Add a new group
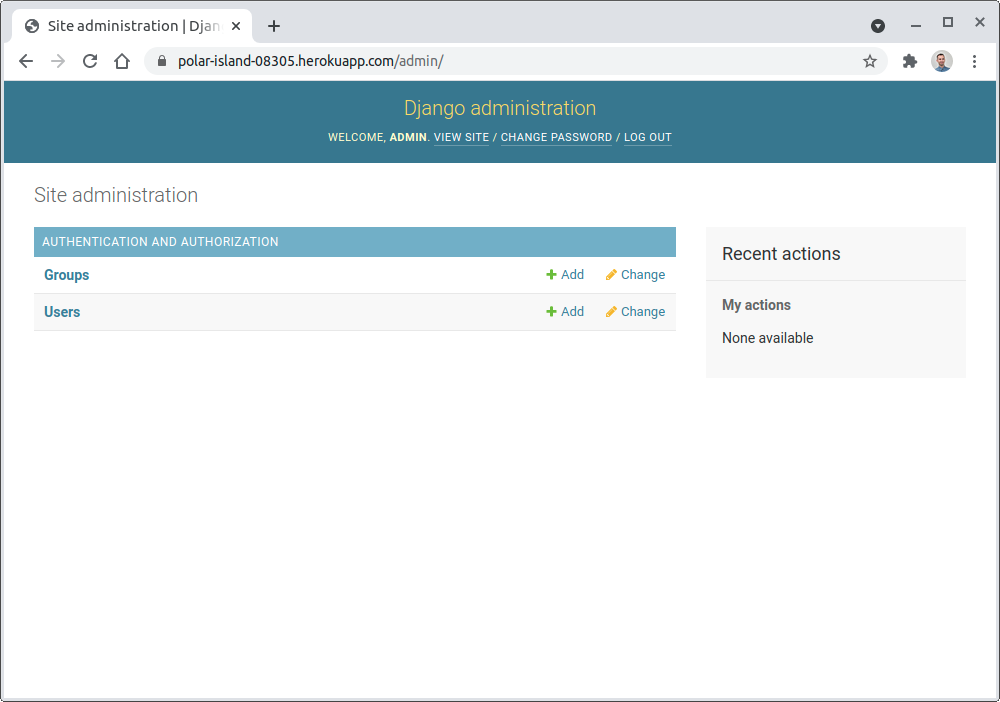1000x702 pixels. click(x=565, y=275)
